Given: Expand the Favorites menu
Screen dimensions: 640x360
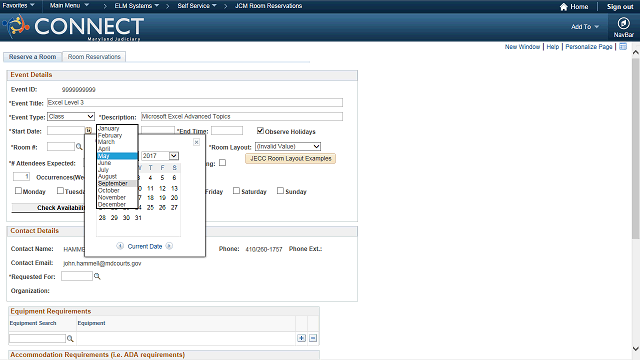Looking at the screenshot, I should (x=18, y=6).
